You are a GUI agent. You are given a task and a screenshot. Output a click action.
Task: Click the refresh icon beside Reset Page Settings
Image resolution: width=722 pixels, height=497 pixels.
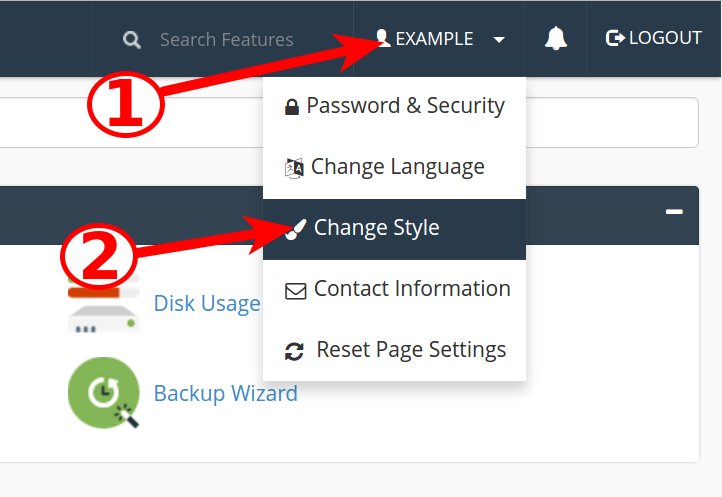(x=294, y=351)
